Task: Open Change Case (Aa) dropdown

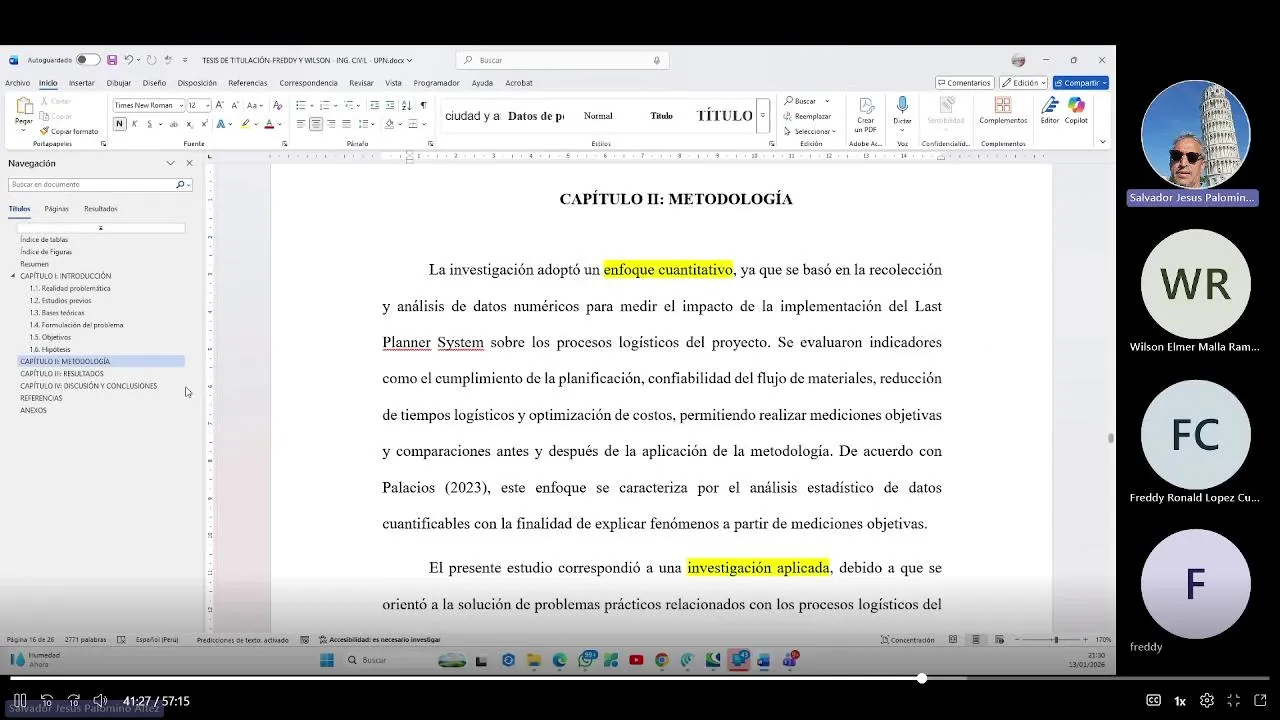Action: [x=255, y=105]
